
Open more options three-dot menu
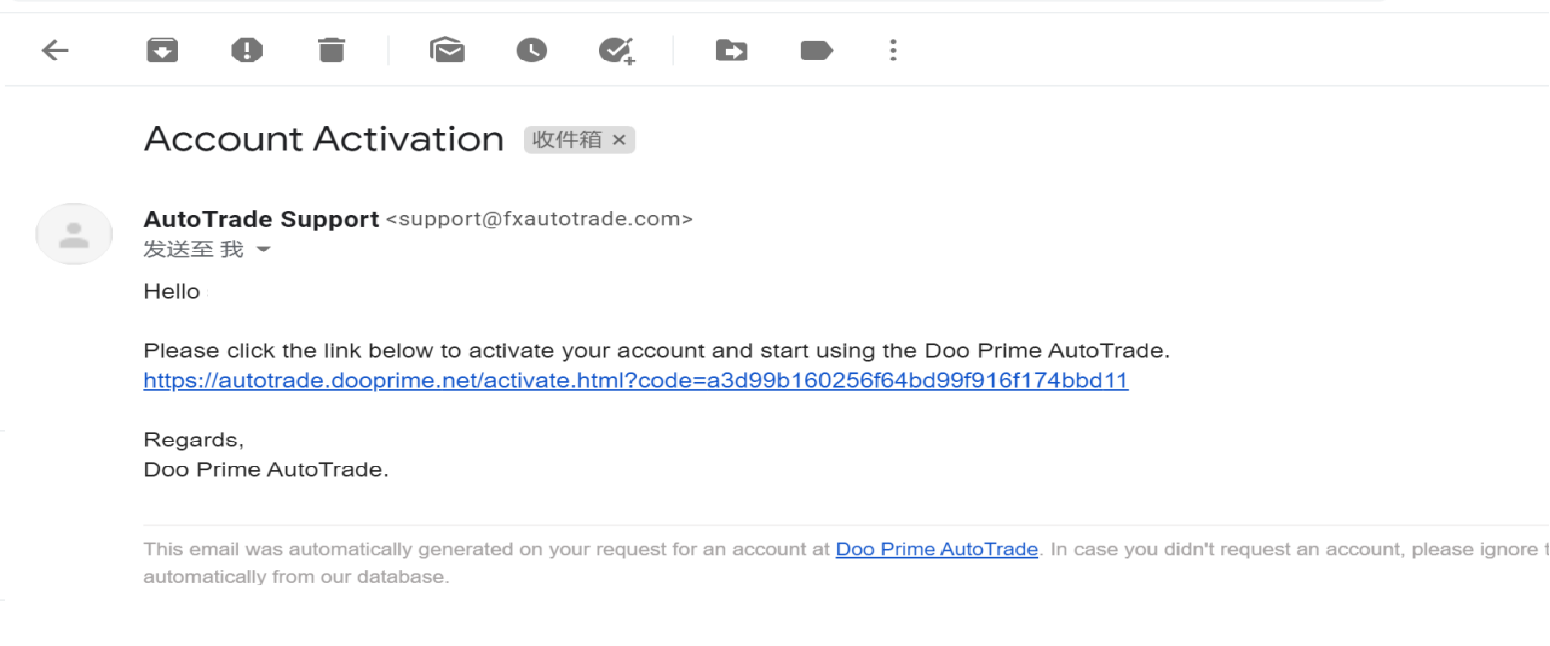(x=893, y=50)
